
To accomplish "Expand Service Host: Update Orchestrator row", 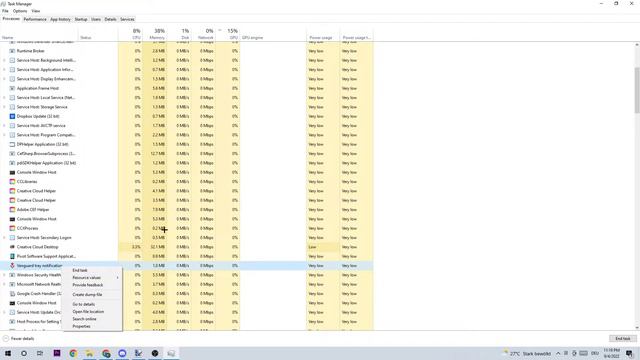I will pyautogui.click(x=4, y=312).
